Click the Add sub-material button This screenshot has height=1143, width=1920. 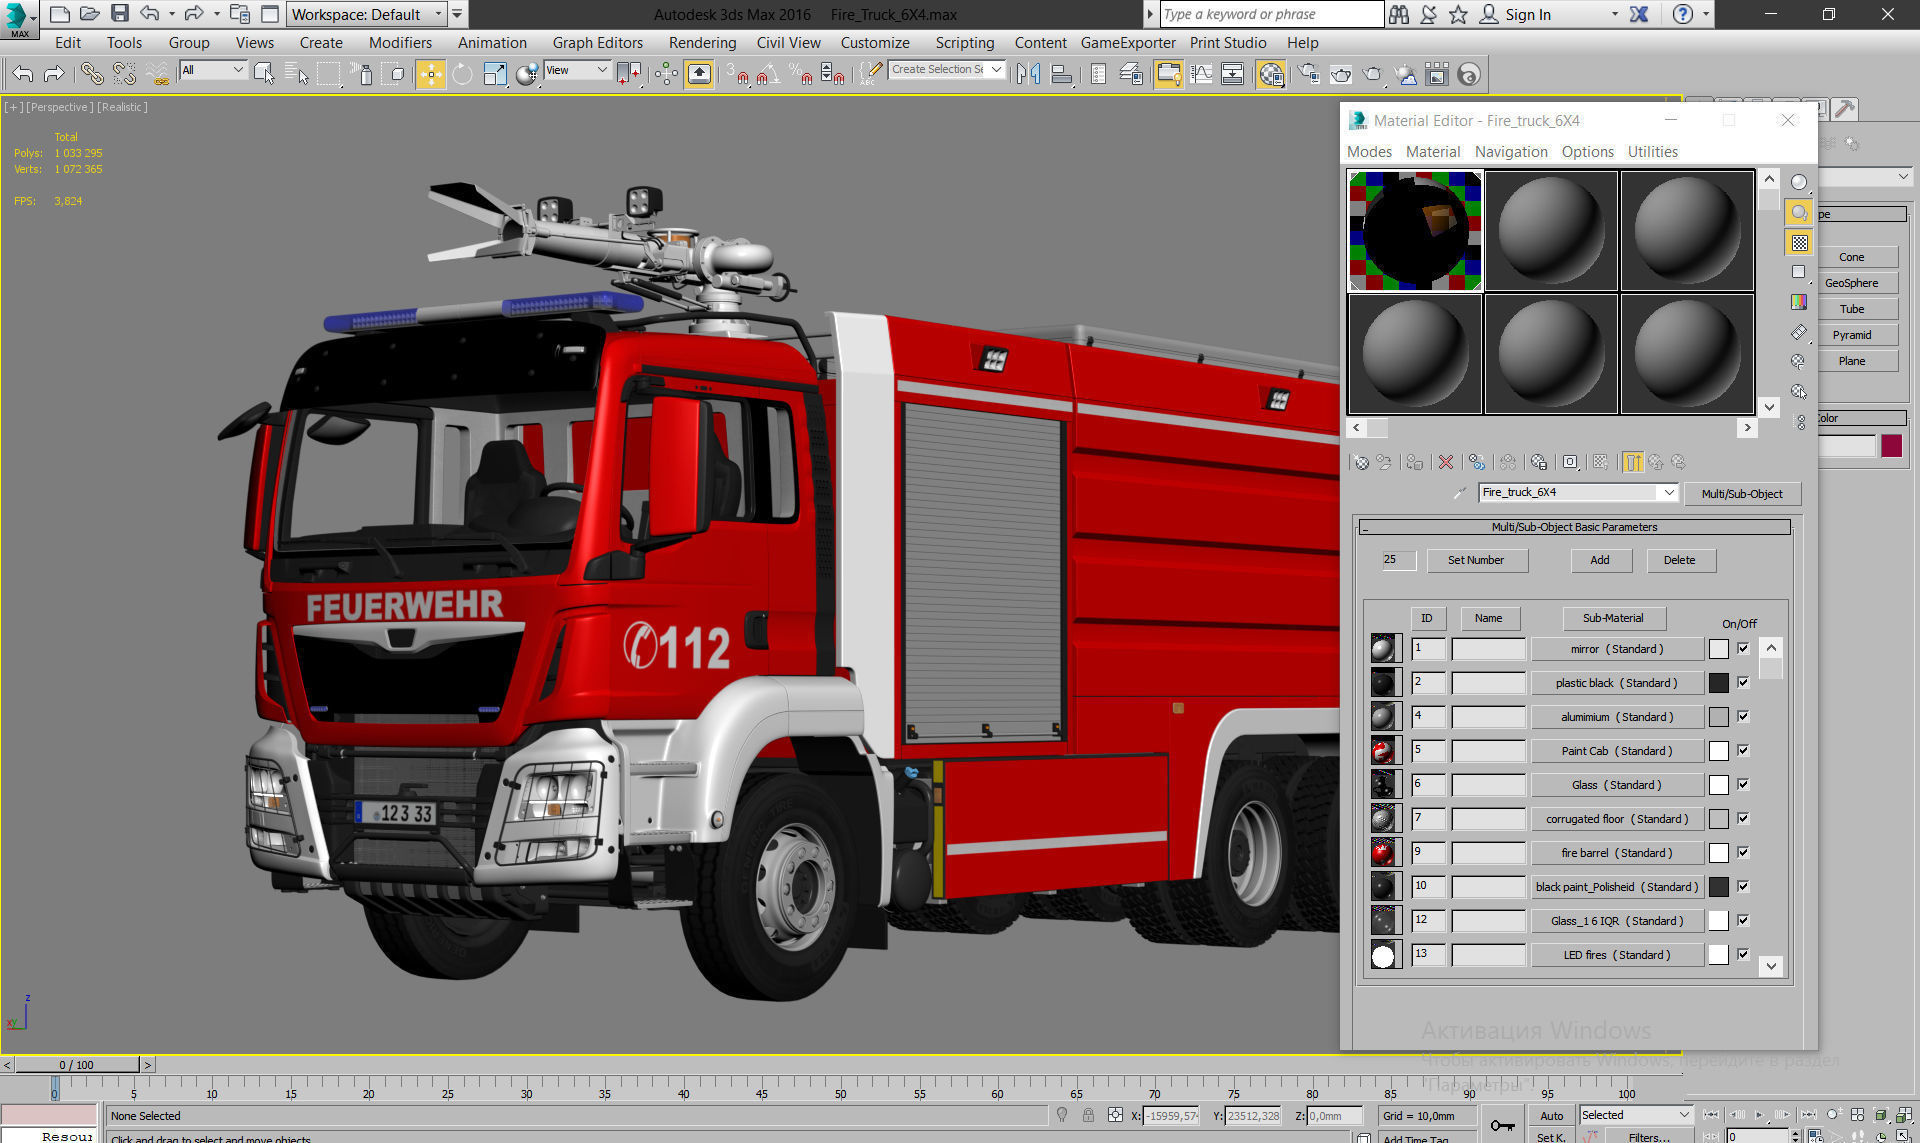tap(1600, 560)
